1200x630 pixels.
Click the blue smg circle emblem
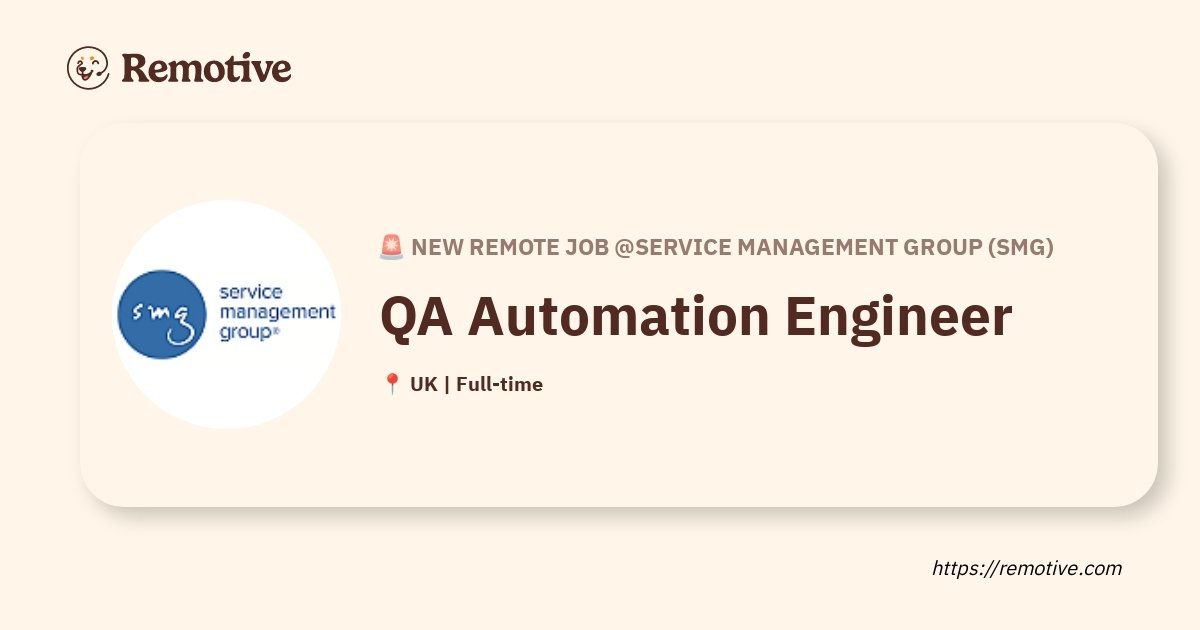(162, 314)
